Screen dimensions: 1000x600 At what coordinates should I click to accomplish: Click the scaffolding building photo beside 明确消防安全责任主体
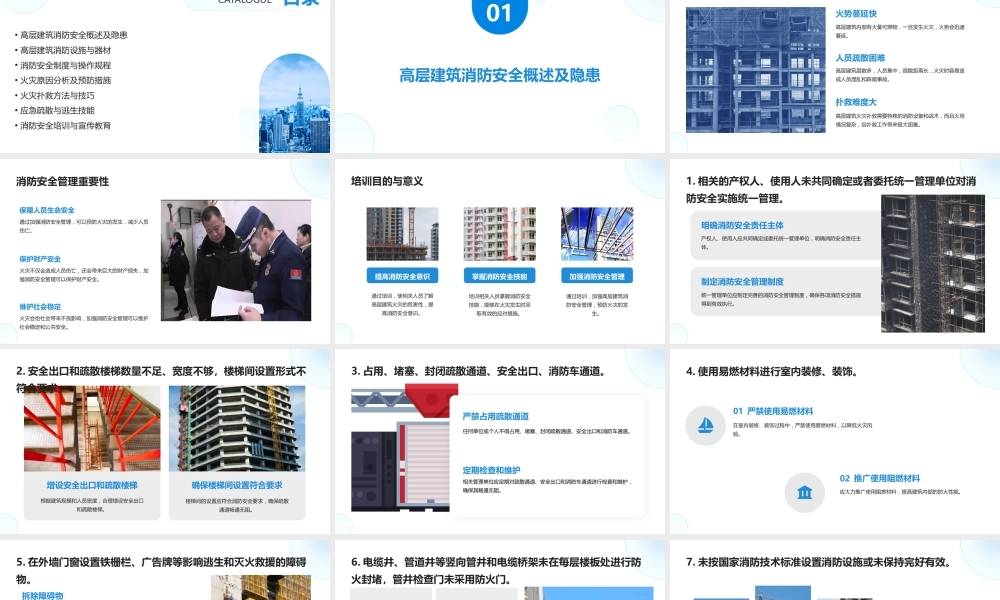(x=932, y=263)
